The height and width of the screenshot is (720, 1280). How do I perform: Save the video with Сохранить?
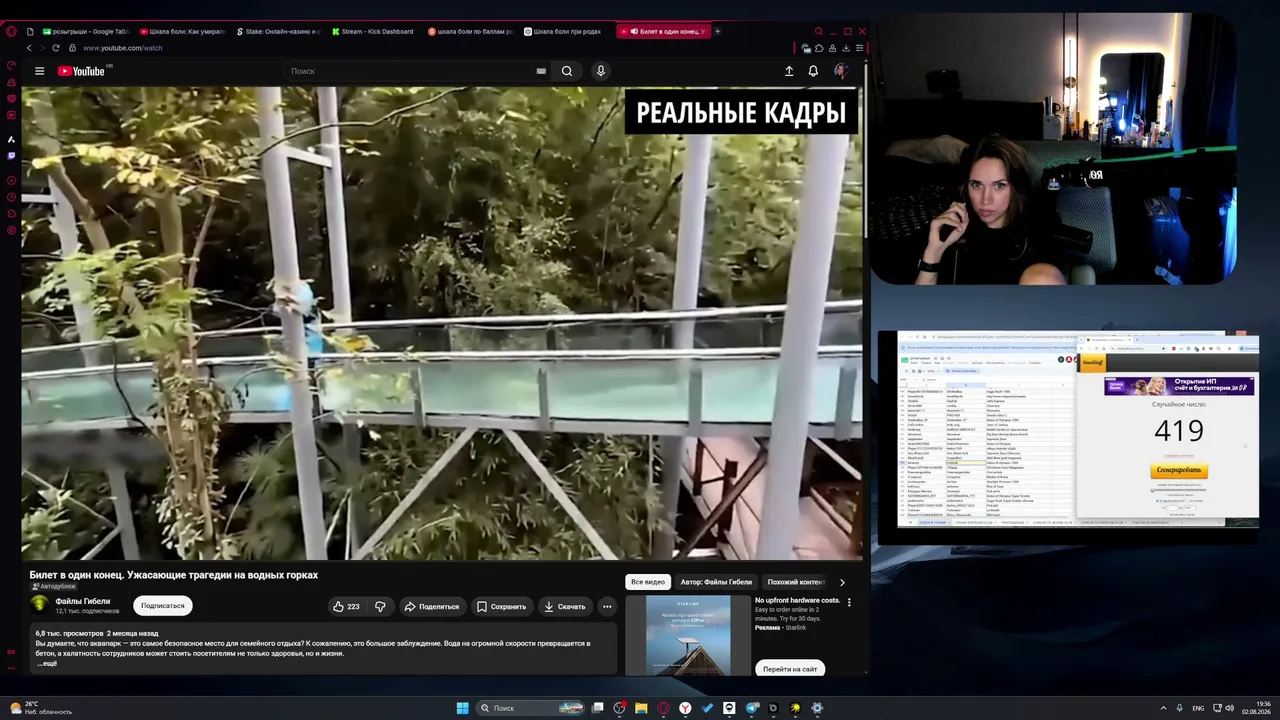(501, 606)
